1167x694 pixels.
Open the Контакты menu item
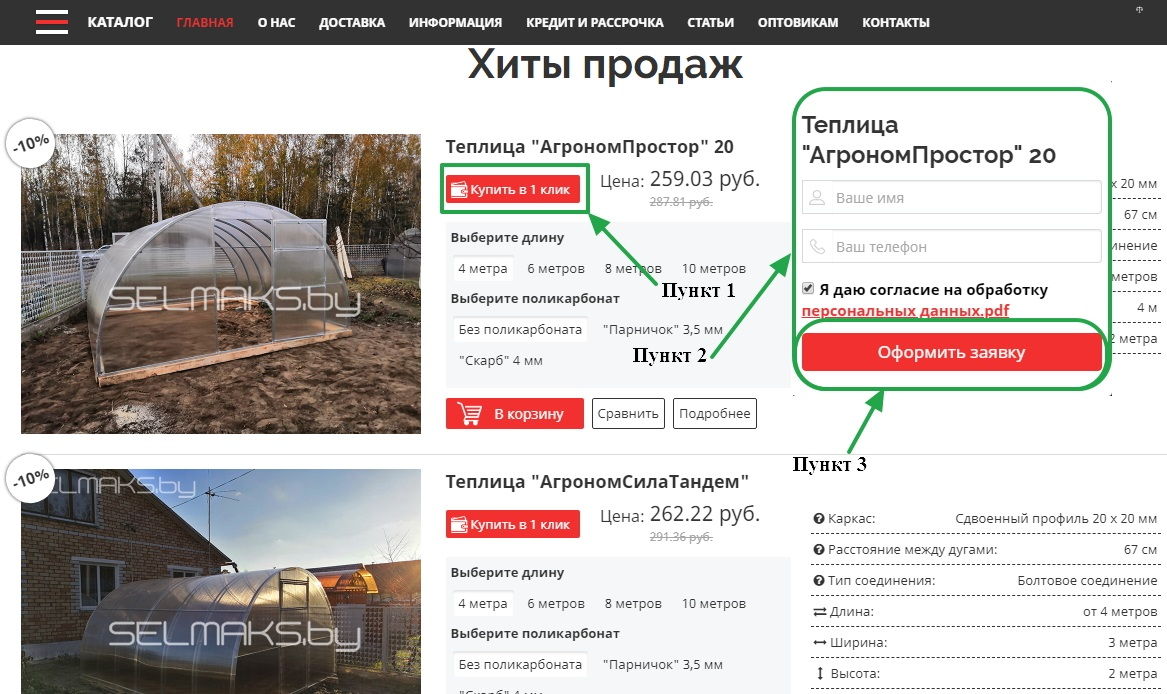[x=896, y=22]
